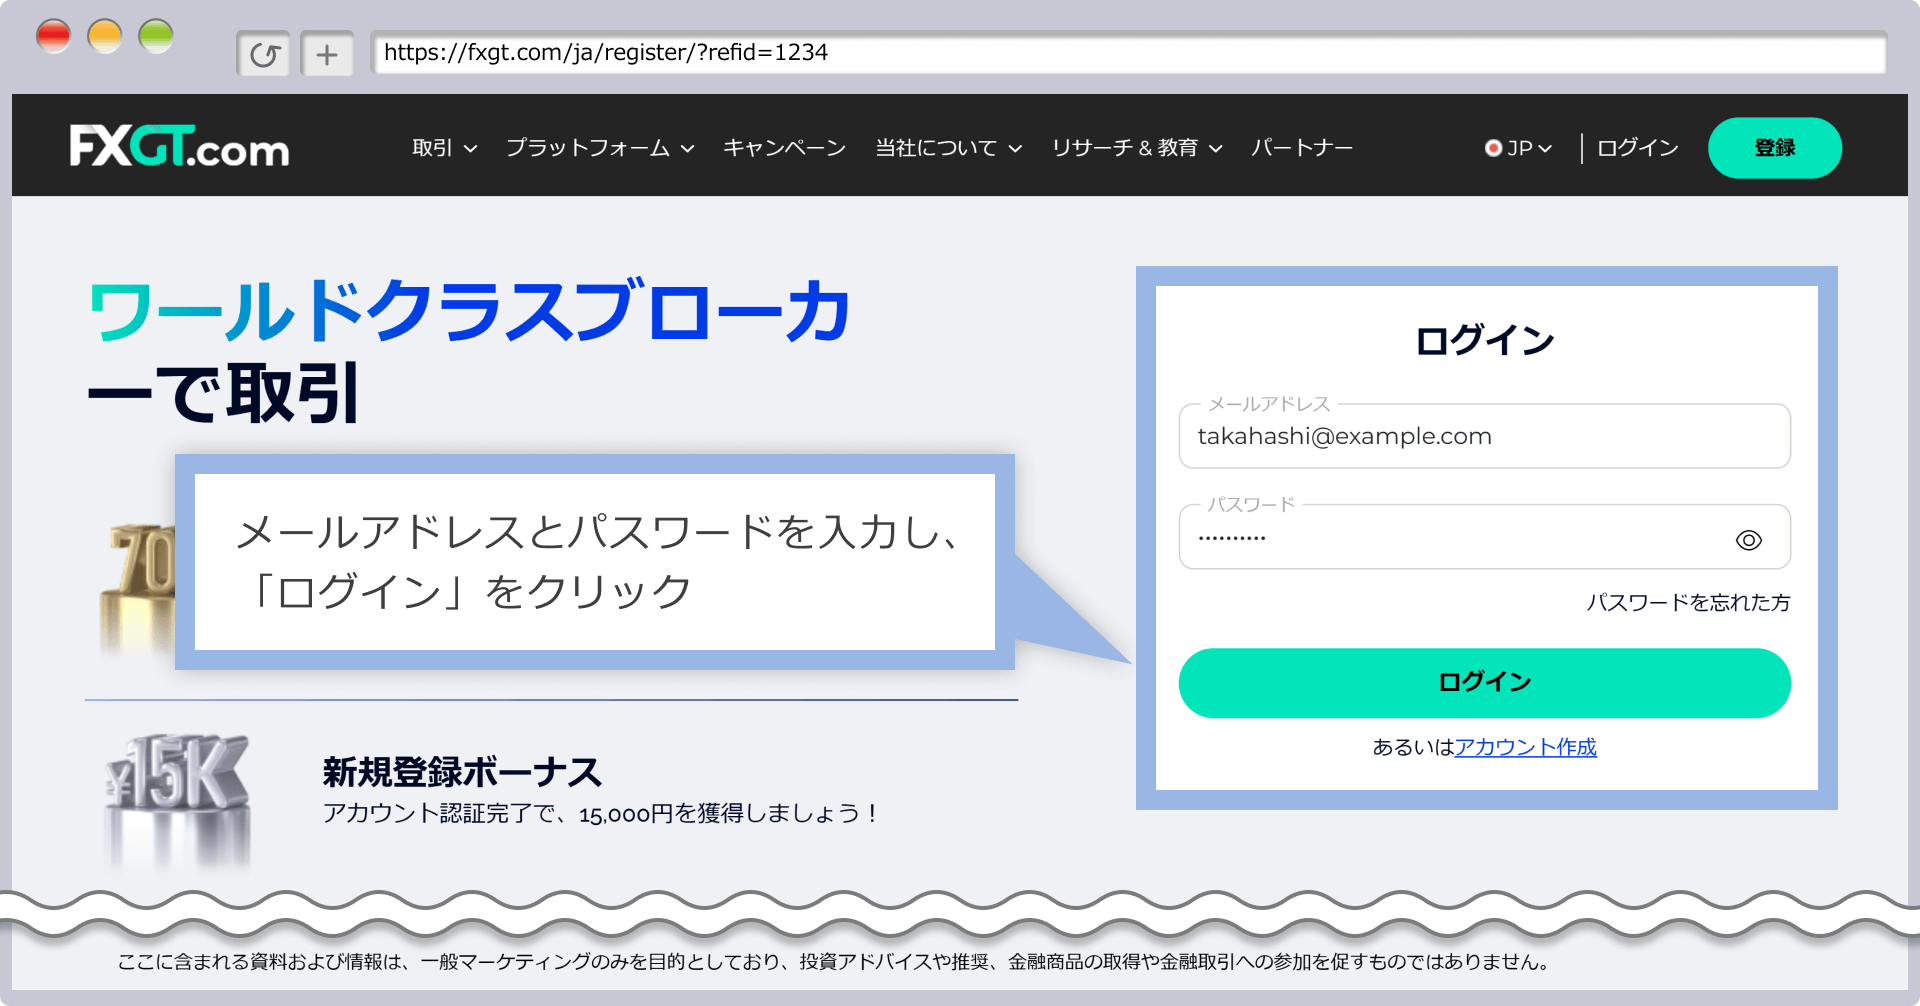Open a new tab with the plus icon

click(x=327, y=53)
